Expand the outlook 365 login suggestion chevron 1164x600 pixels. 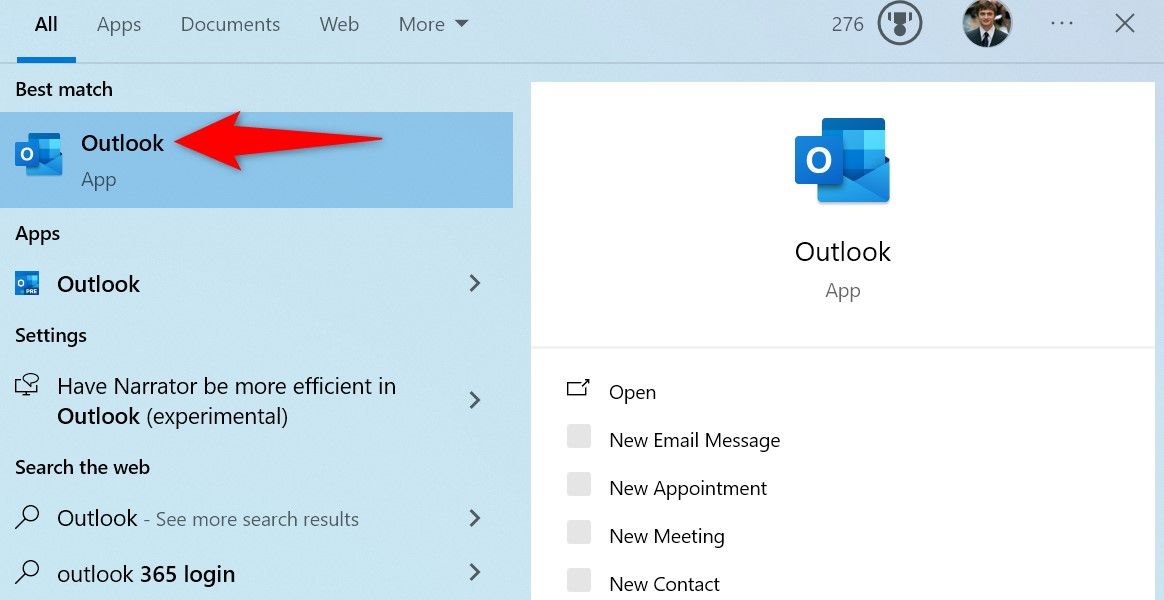click(x=474, y=573)
